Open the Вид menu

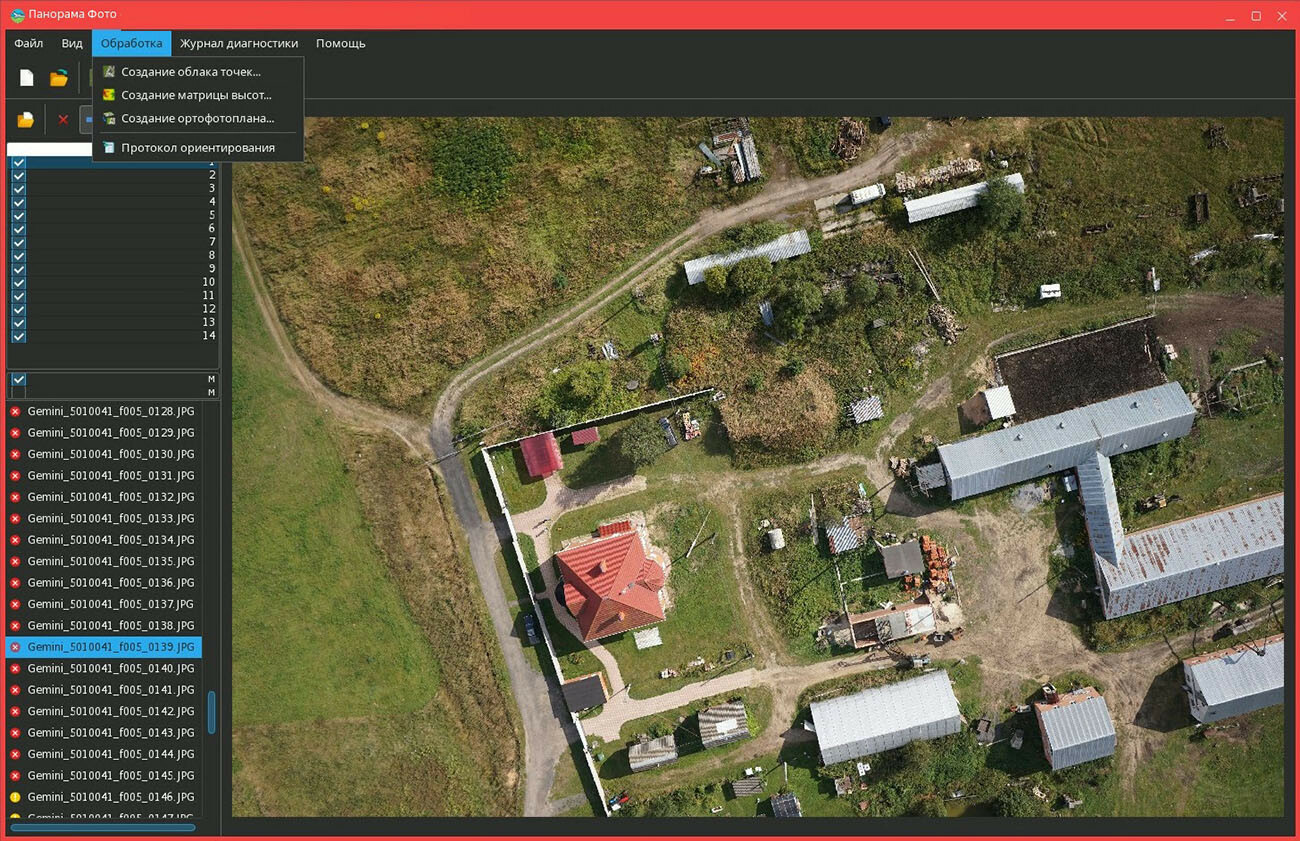click(72, 44)
